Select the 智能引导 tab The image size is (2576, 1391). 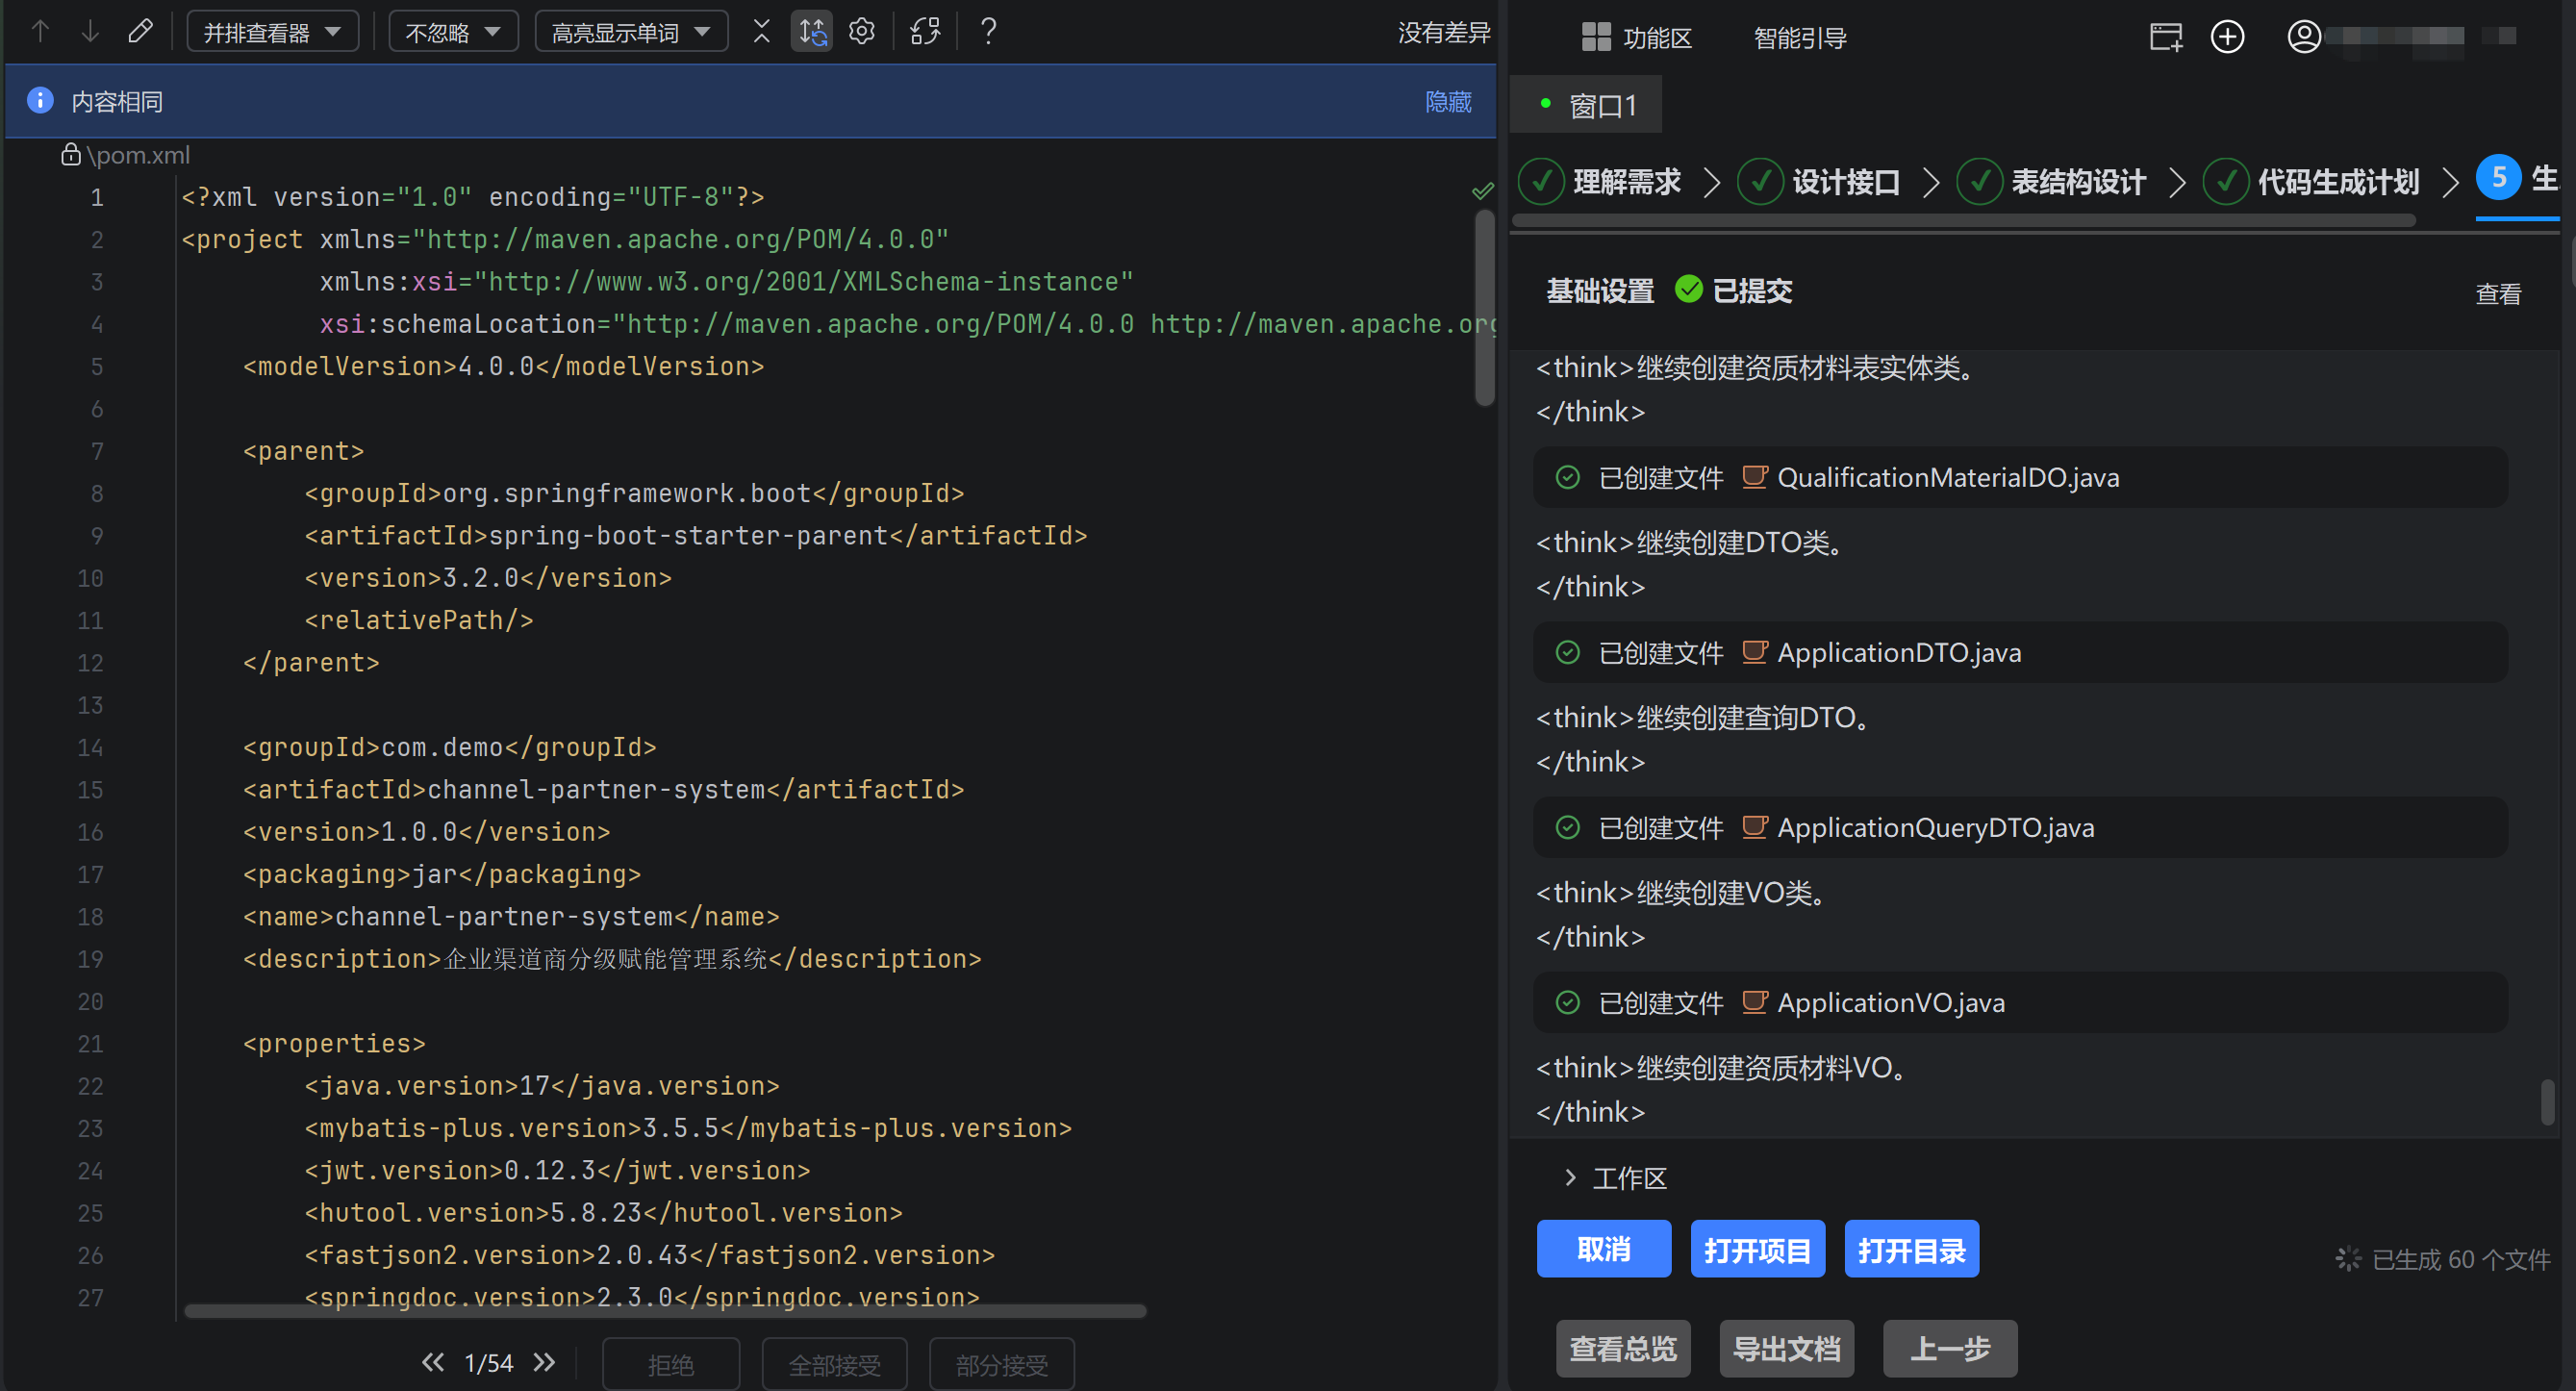(1800, 38)
